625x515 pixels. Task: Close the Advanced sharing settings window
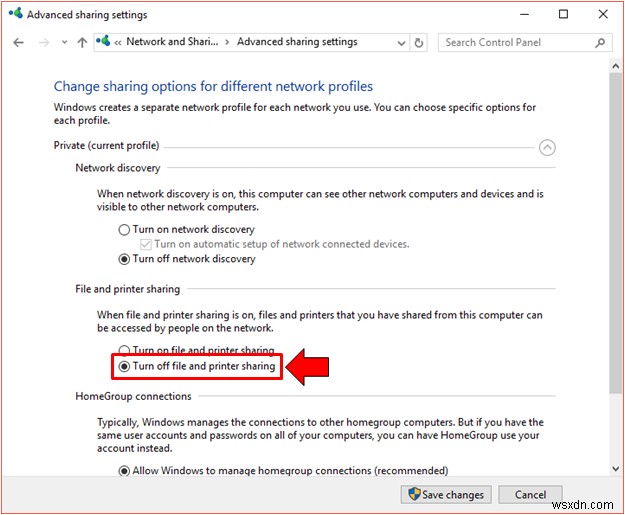point(603,14)
